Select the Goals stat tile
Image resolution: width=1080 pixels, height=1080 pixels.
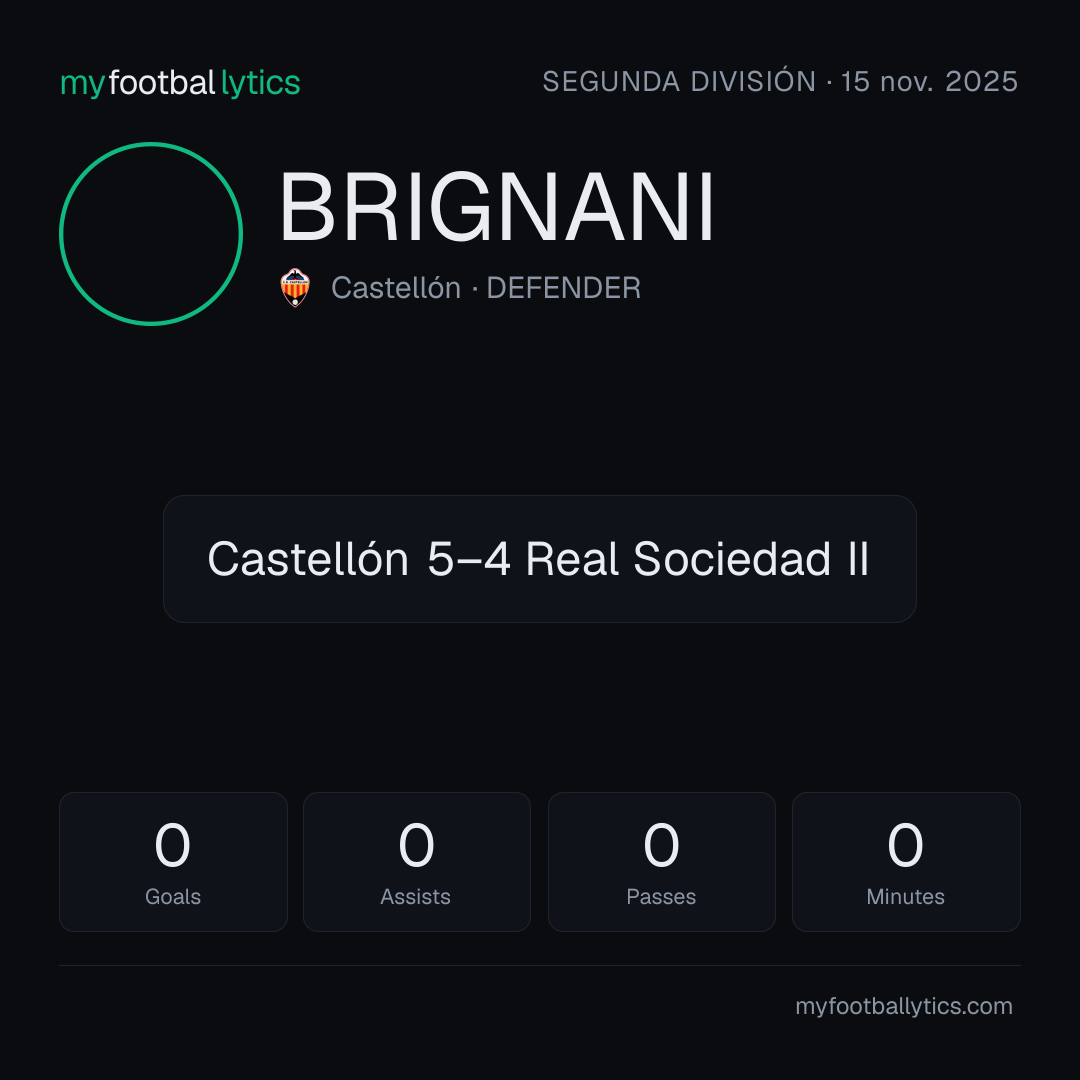[x=173, y=862]
